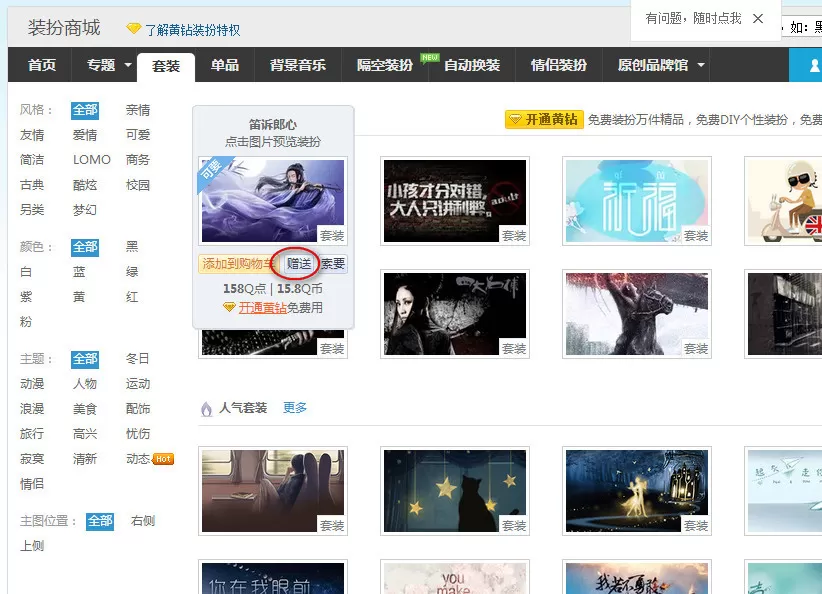Screen dimensions: 822x594
Task: Open the user profile icon in blue box
Action: pyautogui.click(x=814, y=66)
